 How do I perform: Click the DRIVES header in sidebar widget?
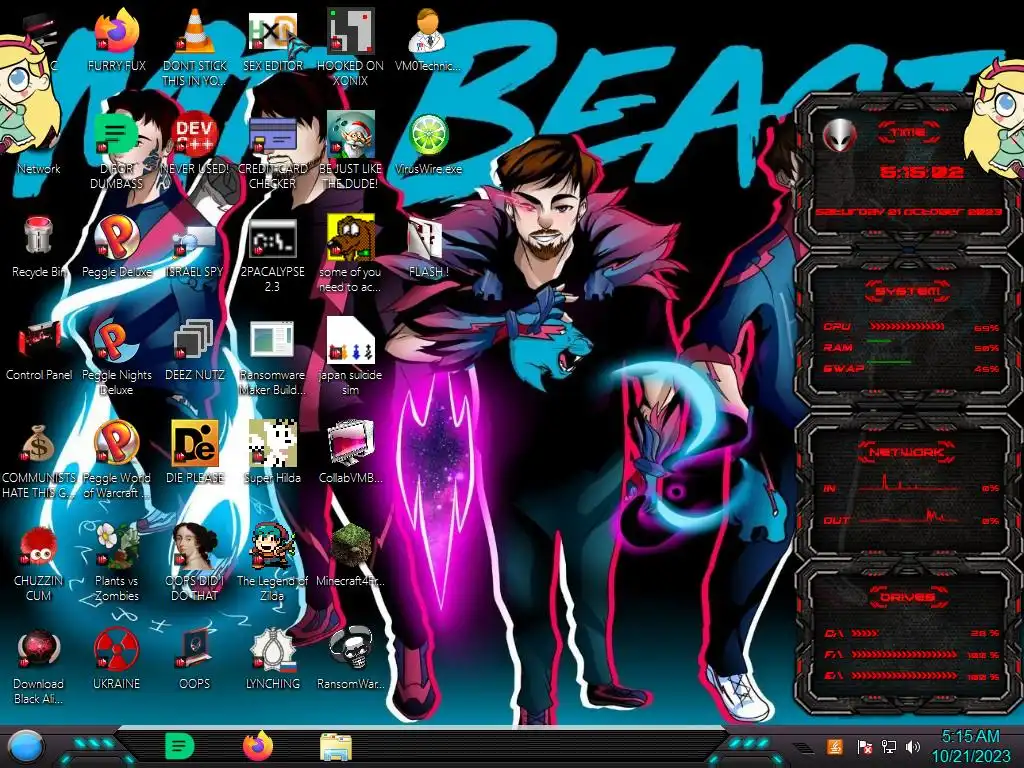908,597
